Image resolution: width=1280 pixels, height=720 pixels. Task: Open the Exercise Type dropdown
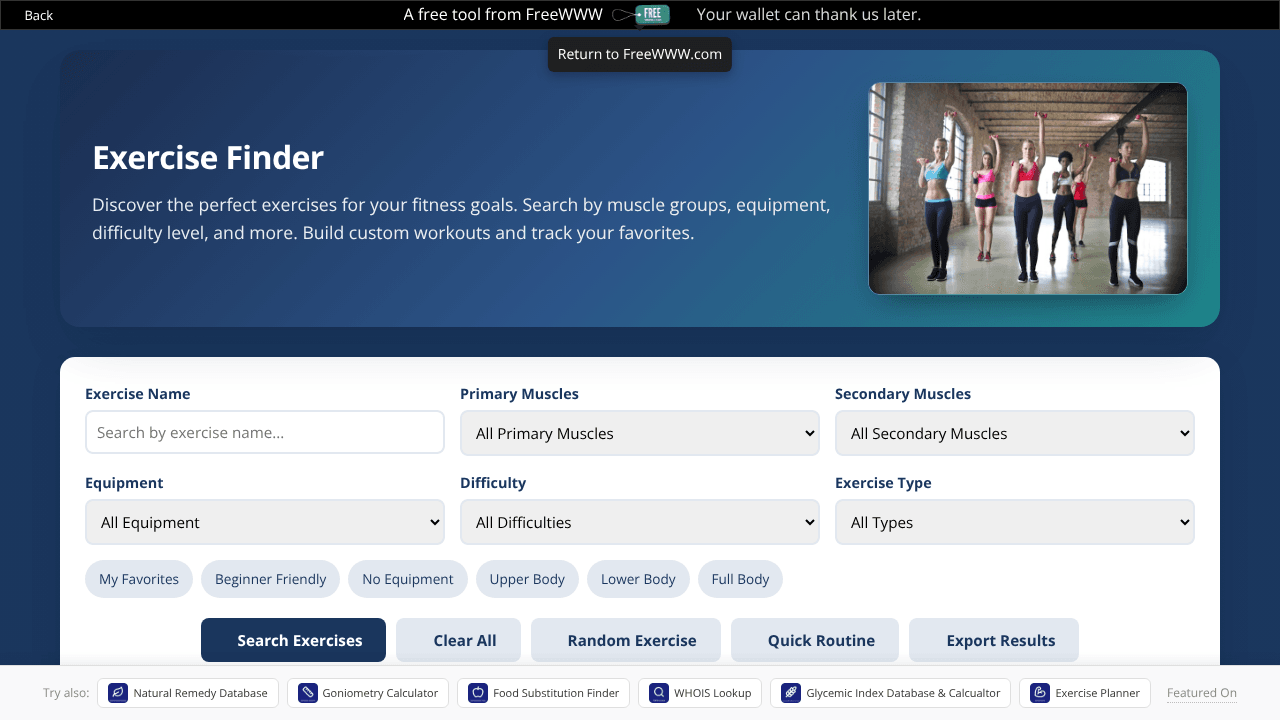[1015, 522]
